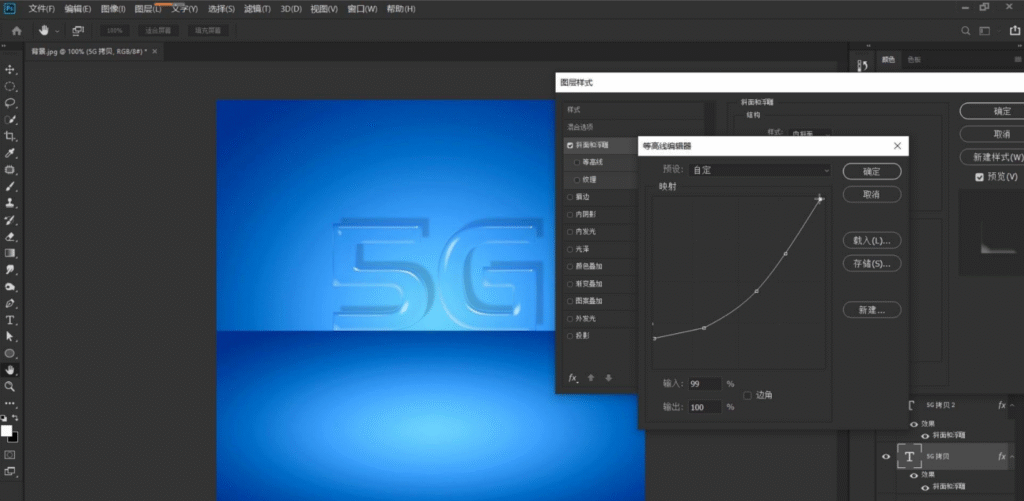Viewport: 1024px width, 501px height.
Task: Open the fx menu in Layer Style dialog
Action: pyautogui.click(x=573, y=378)
